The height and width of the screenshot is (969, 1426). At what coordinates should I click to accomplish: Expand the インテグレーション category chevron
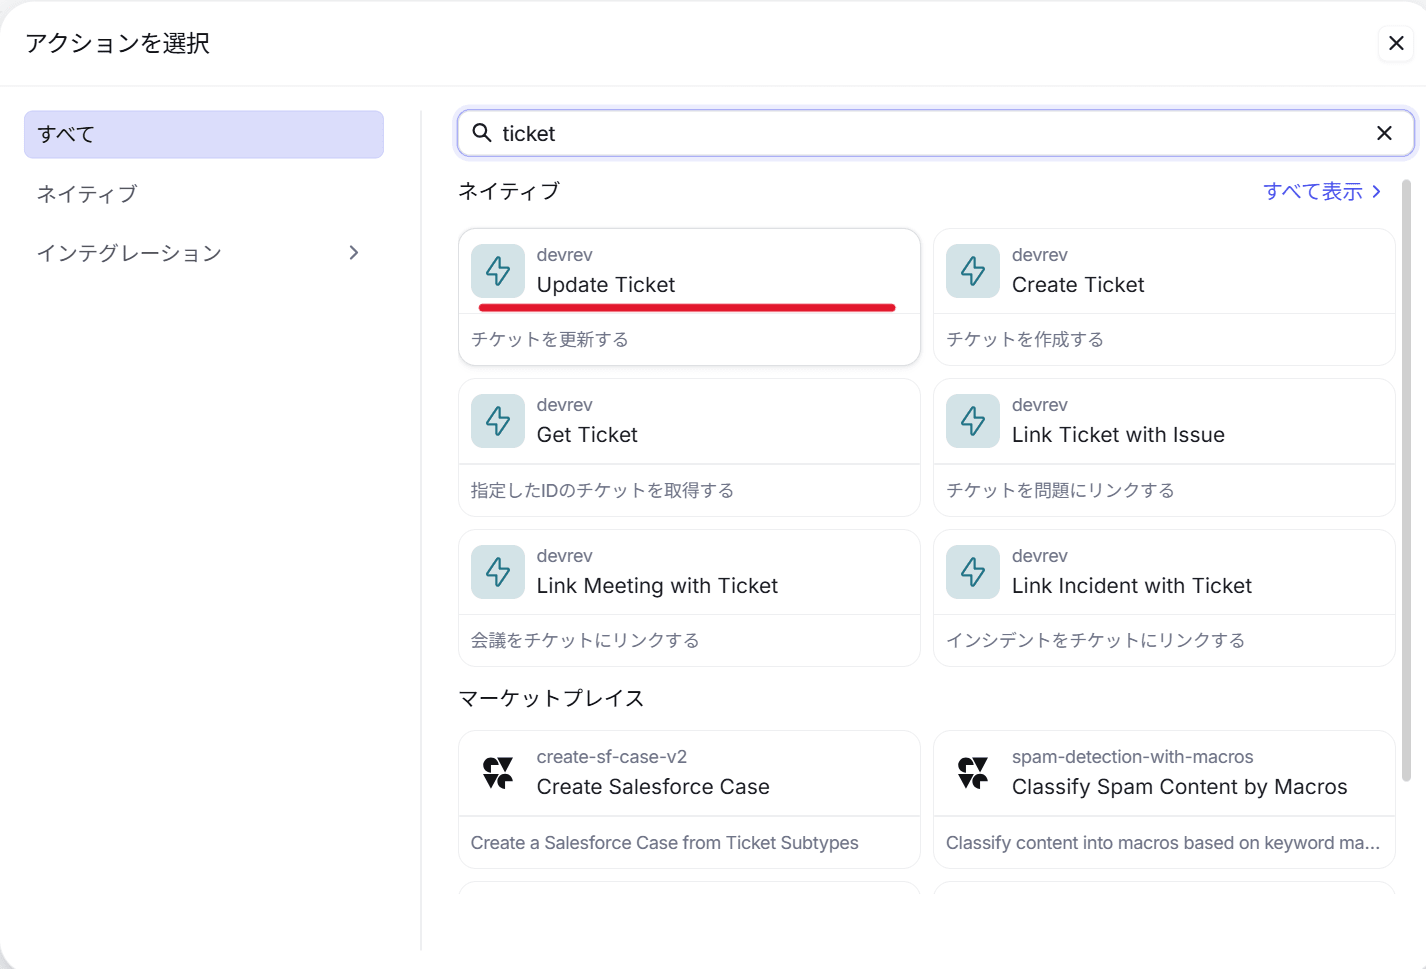[353, 252]
